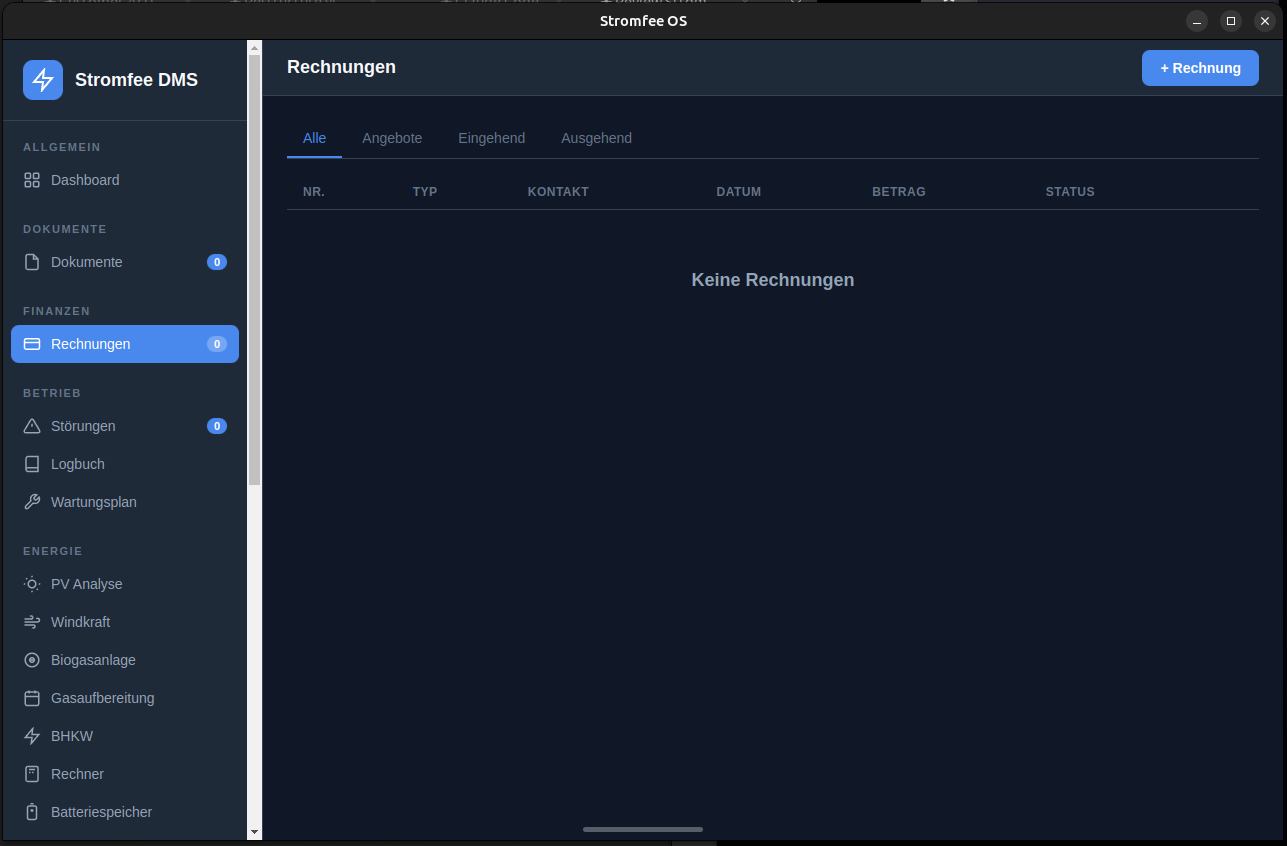
Task: Click the Batteriespeicher battery icon
Action: click(x=32, y=812)
